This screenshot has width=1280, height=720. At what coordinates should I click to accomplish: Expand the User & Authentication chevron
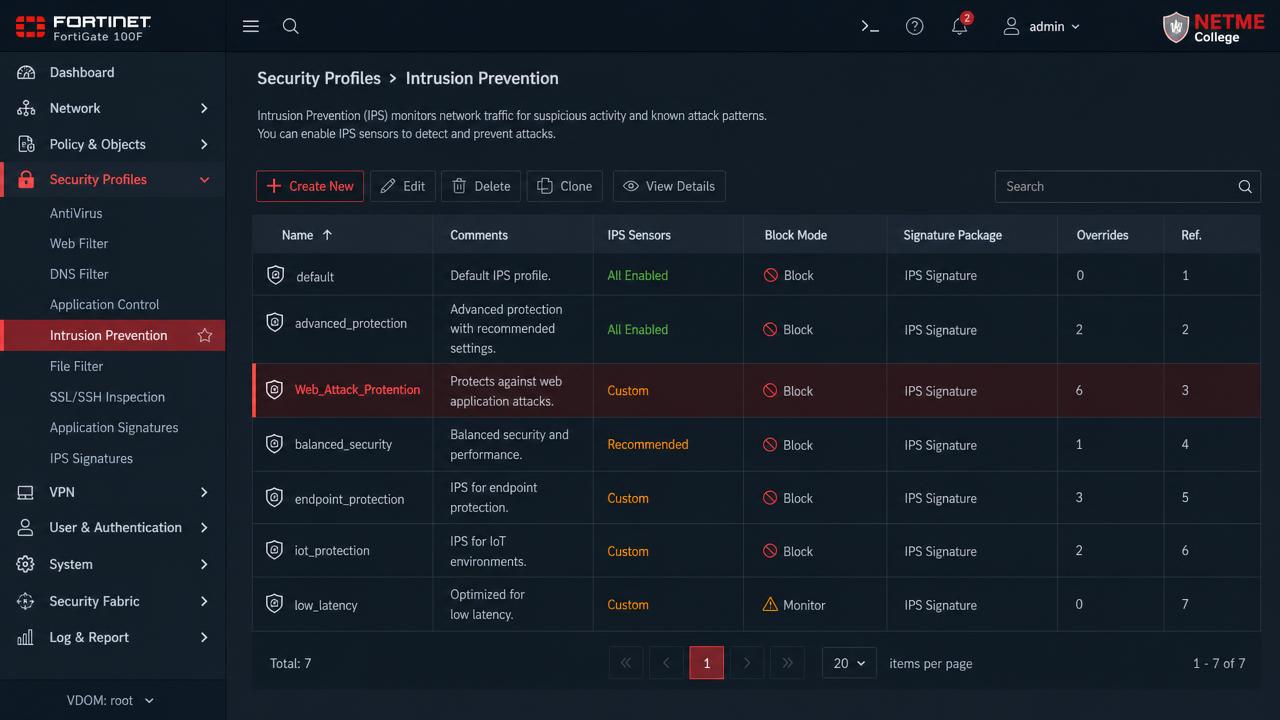coord(204,527)
